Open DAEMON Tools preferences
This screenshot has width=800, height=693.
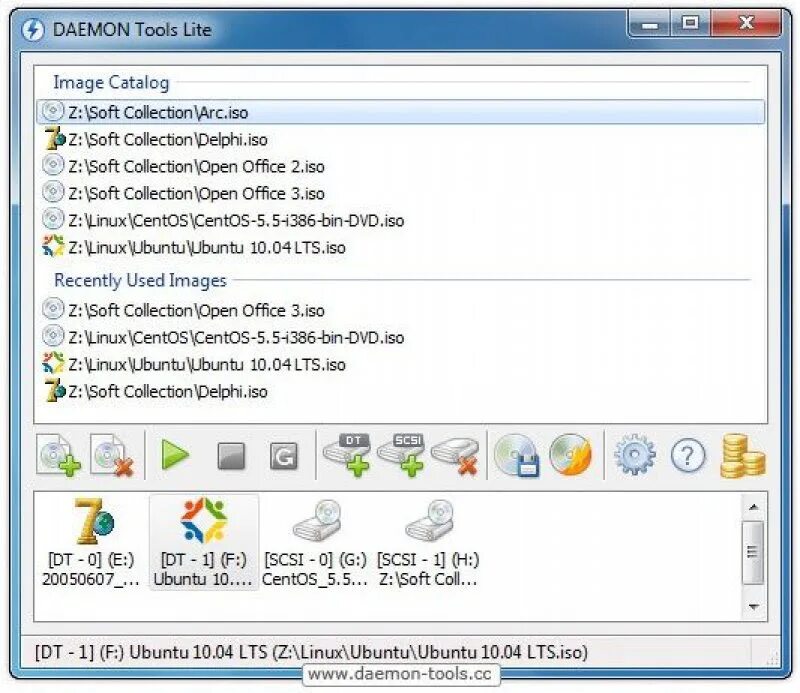[x=634, y=456]
